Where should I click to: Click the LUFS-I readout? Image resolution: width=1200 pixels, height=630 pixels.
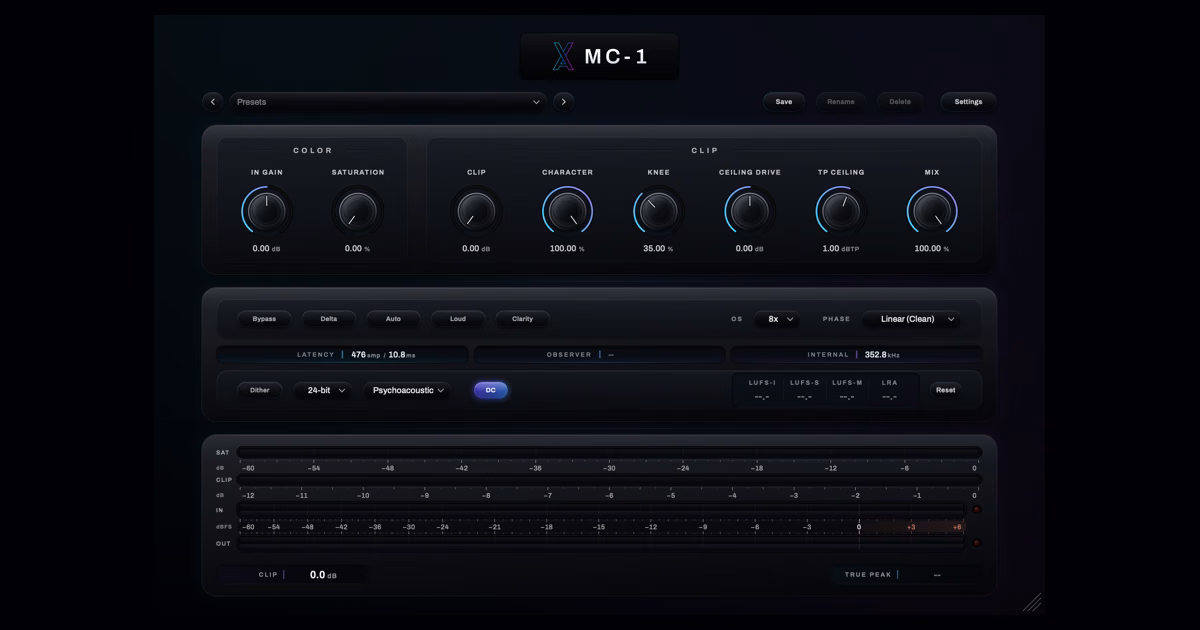coord(761,390)
